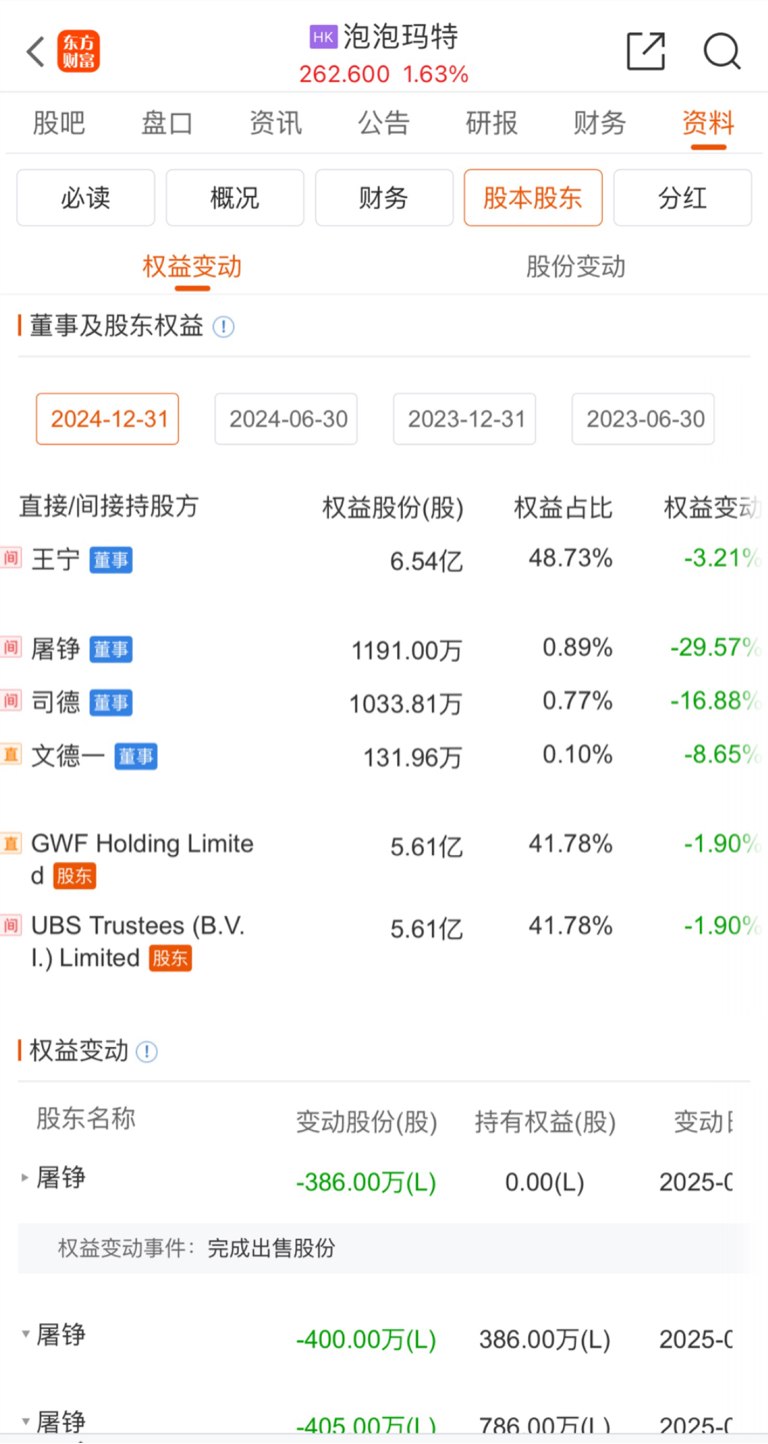Viewport: 768px width, 1444px height.
Task: Tap 董事 tag beside 司德
Action: coord(111,703)
